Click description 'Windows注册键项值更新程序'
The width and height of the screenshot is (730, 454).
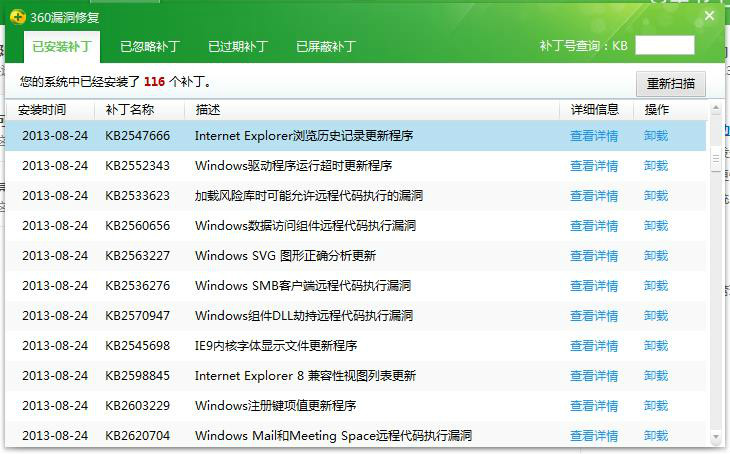[x=276, y=406]
